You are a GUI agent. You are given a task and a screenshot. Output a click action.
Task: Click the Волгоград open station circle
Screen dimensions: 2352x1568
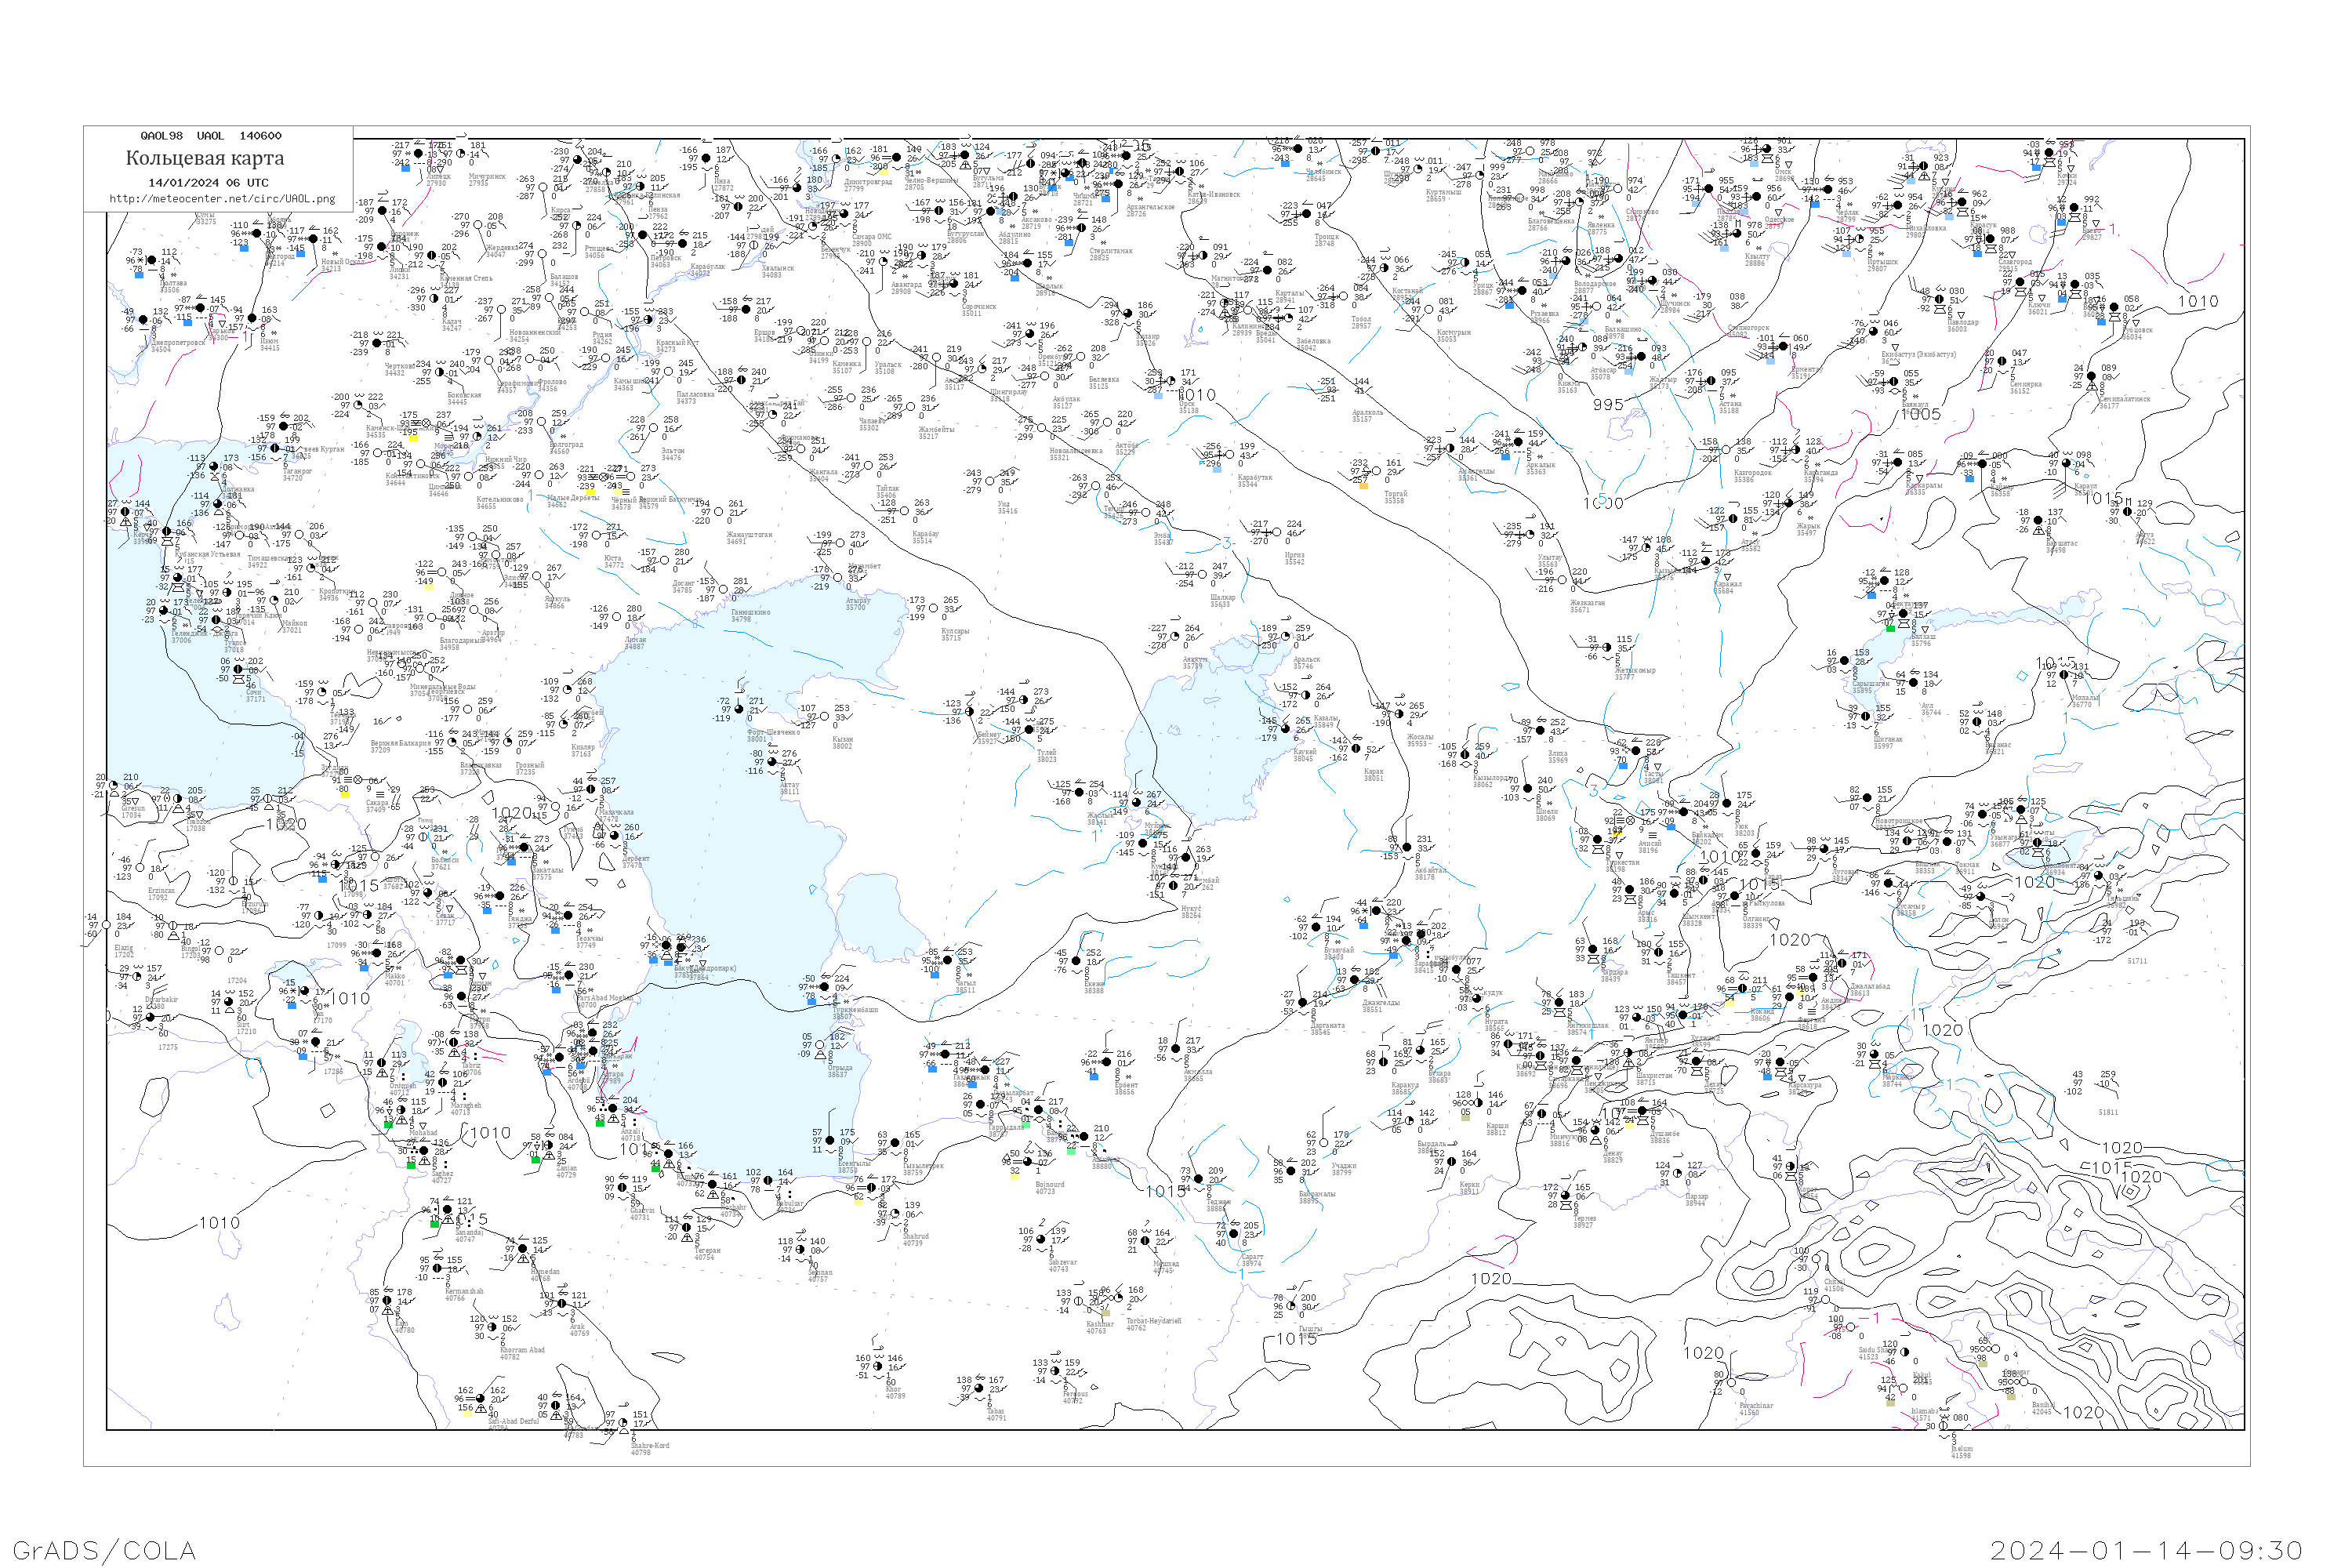[x=542, y=422]
